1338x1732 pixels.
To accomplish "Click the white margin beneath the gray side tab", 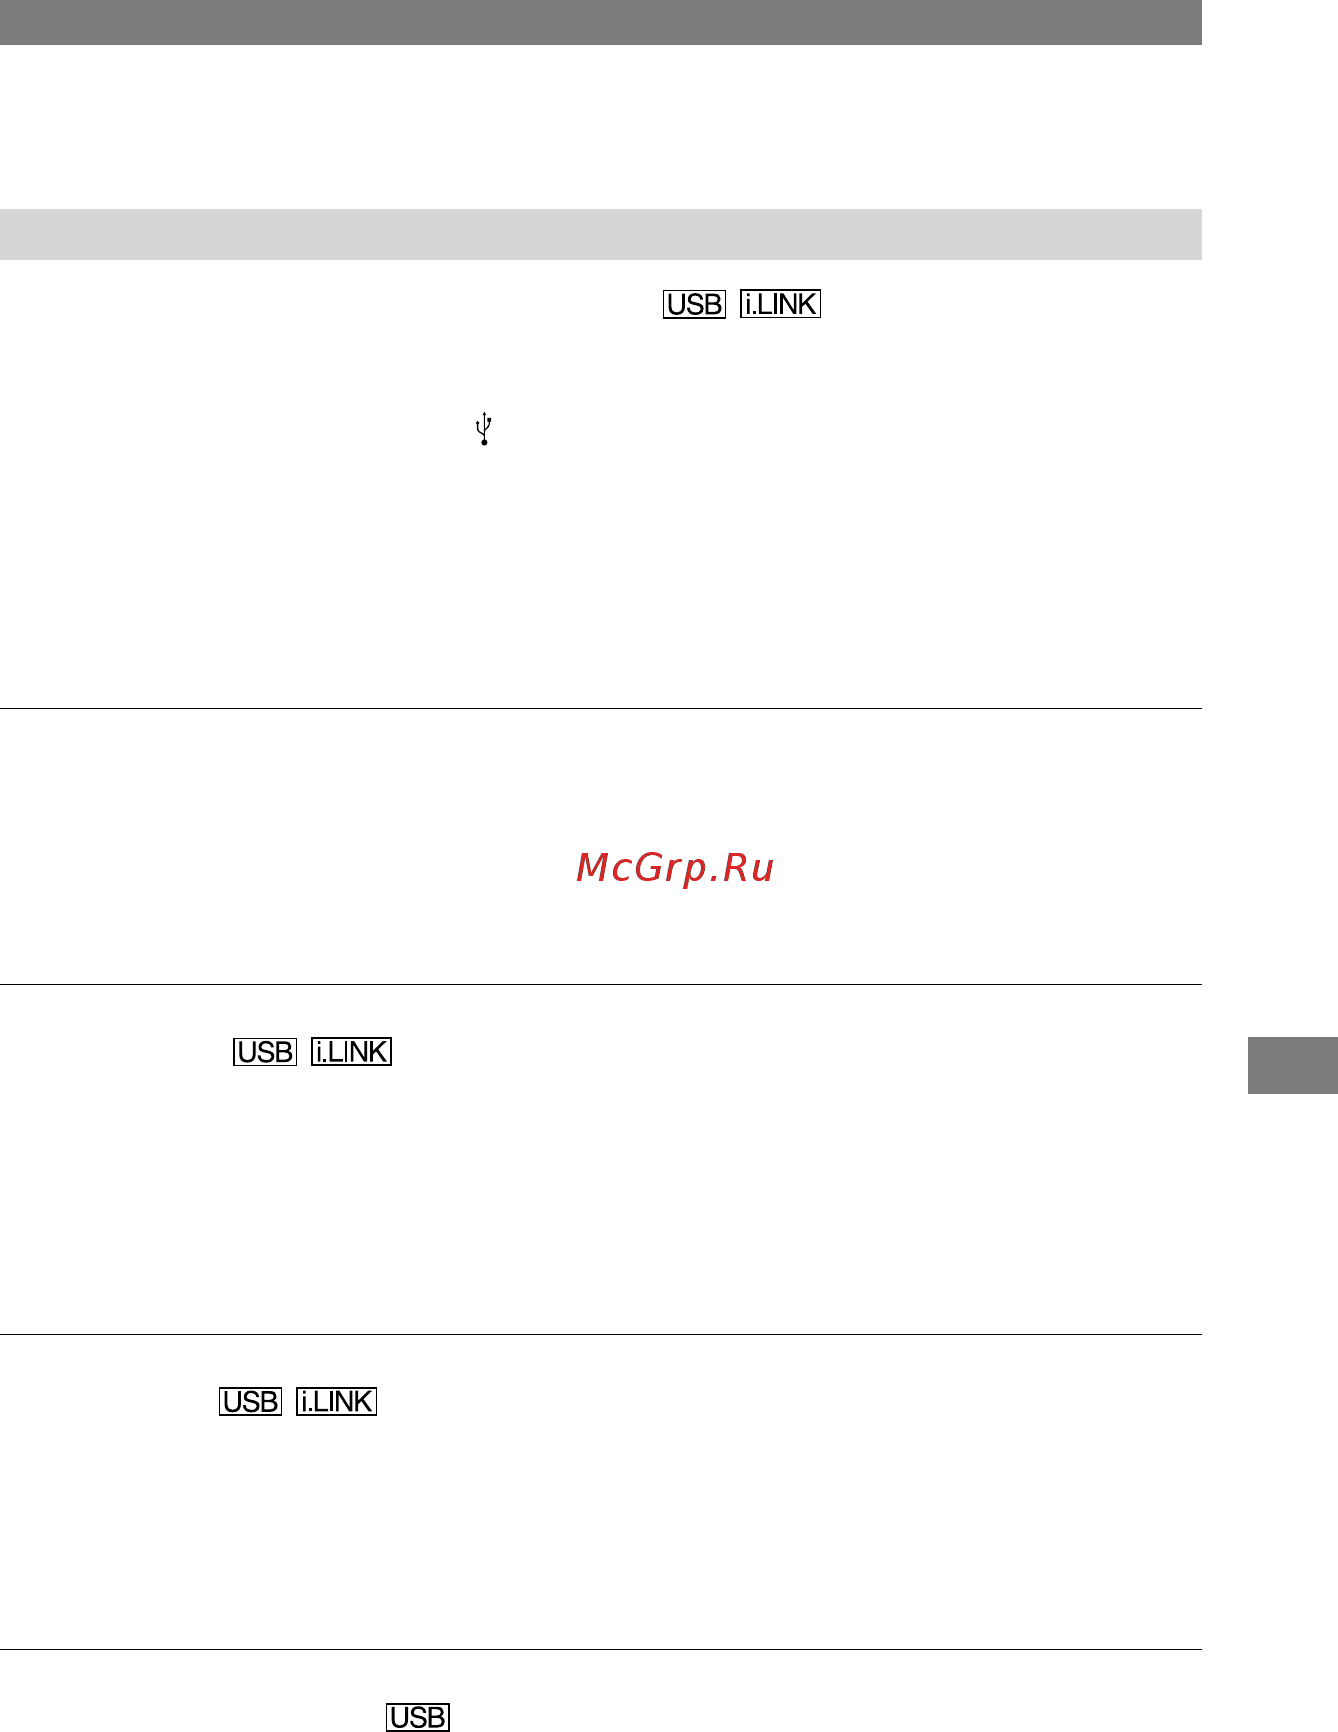I will pos(1293,1400).
